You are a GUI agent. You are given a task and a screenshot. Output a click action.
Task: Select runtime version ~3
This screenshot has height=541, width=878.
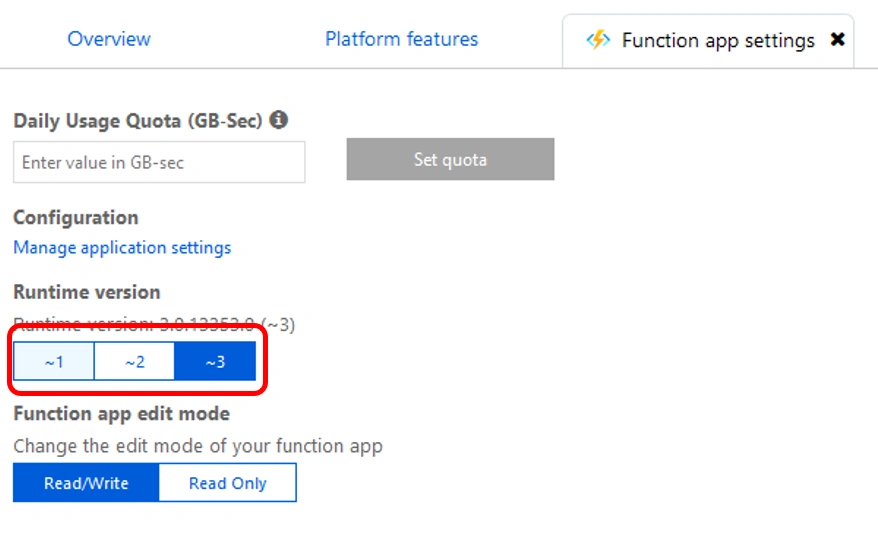point(215,361)
